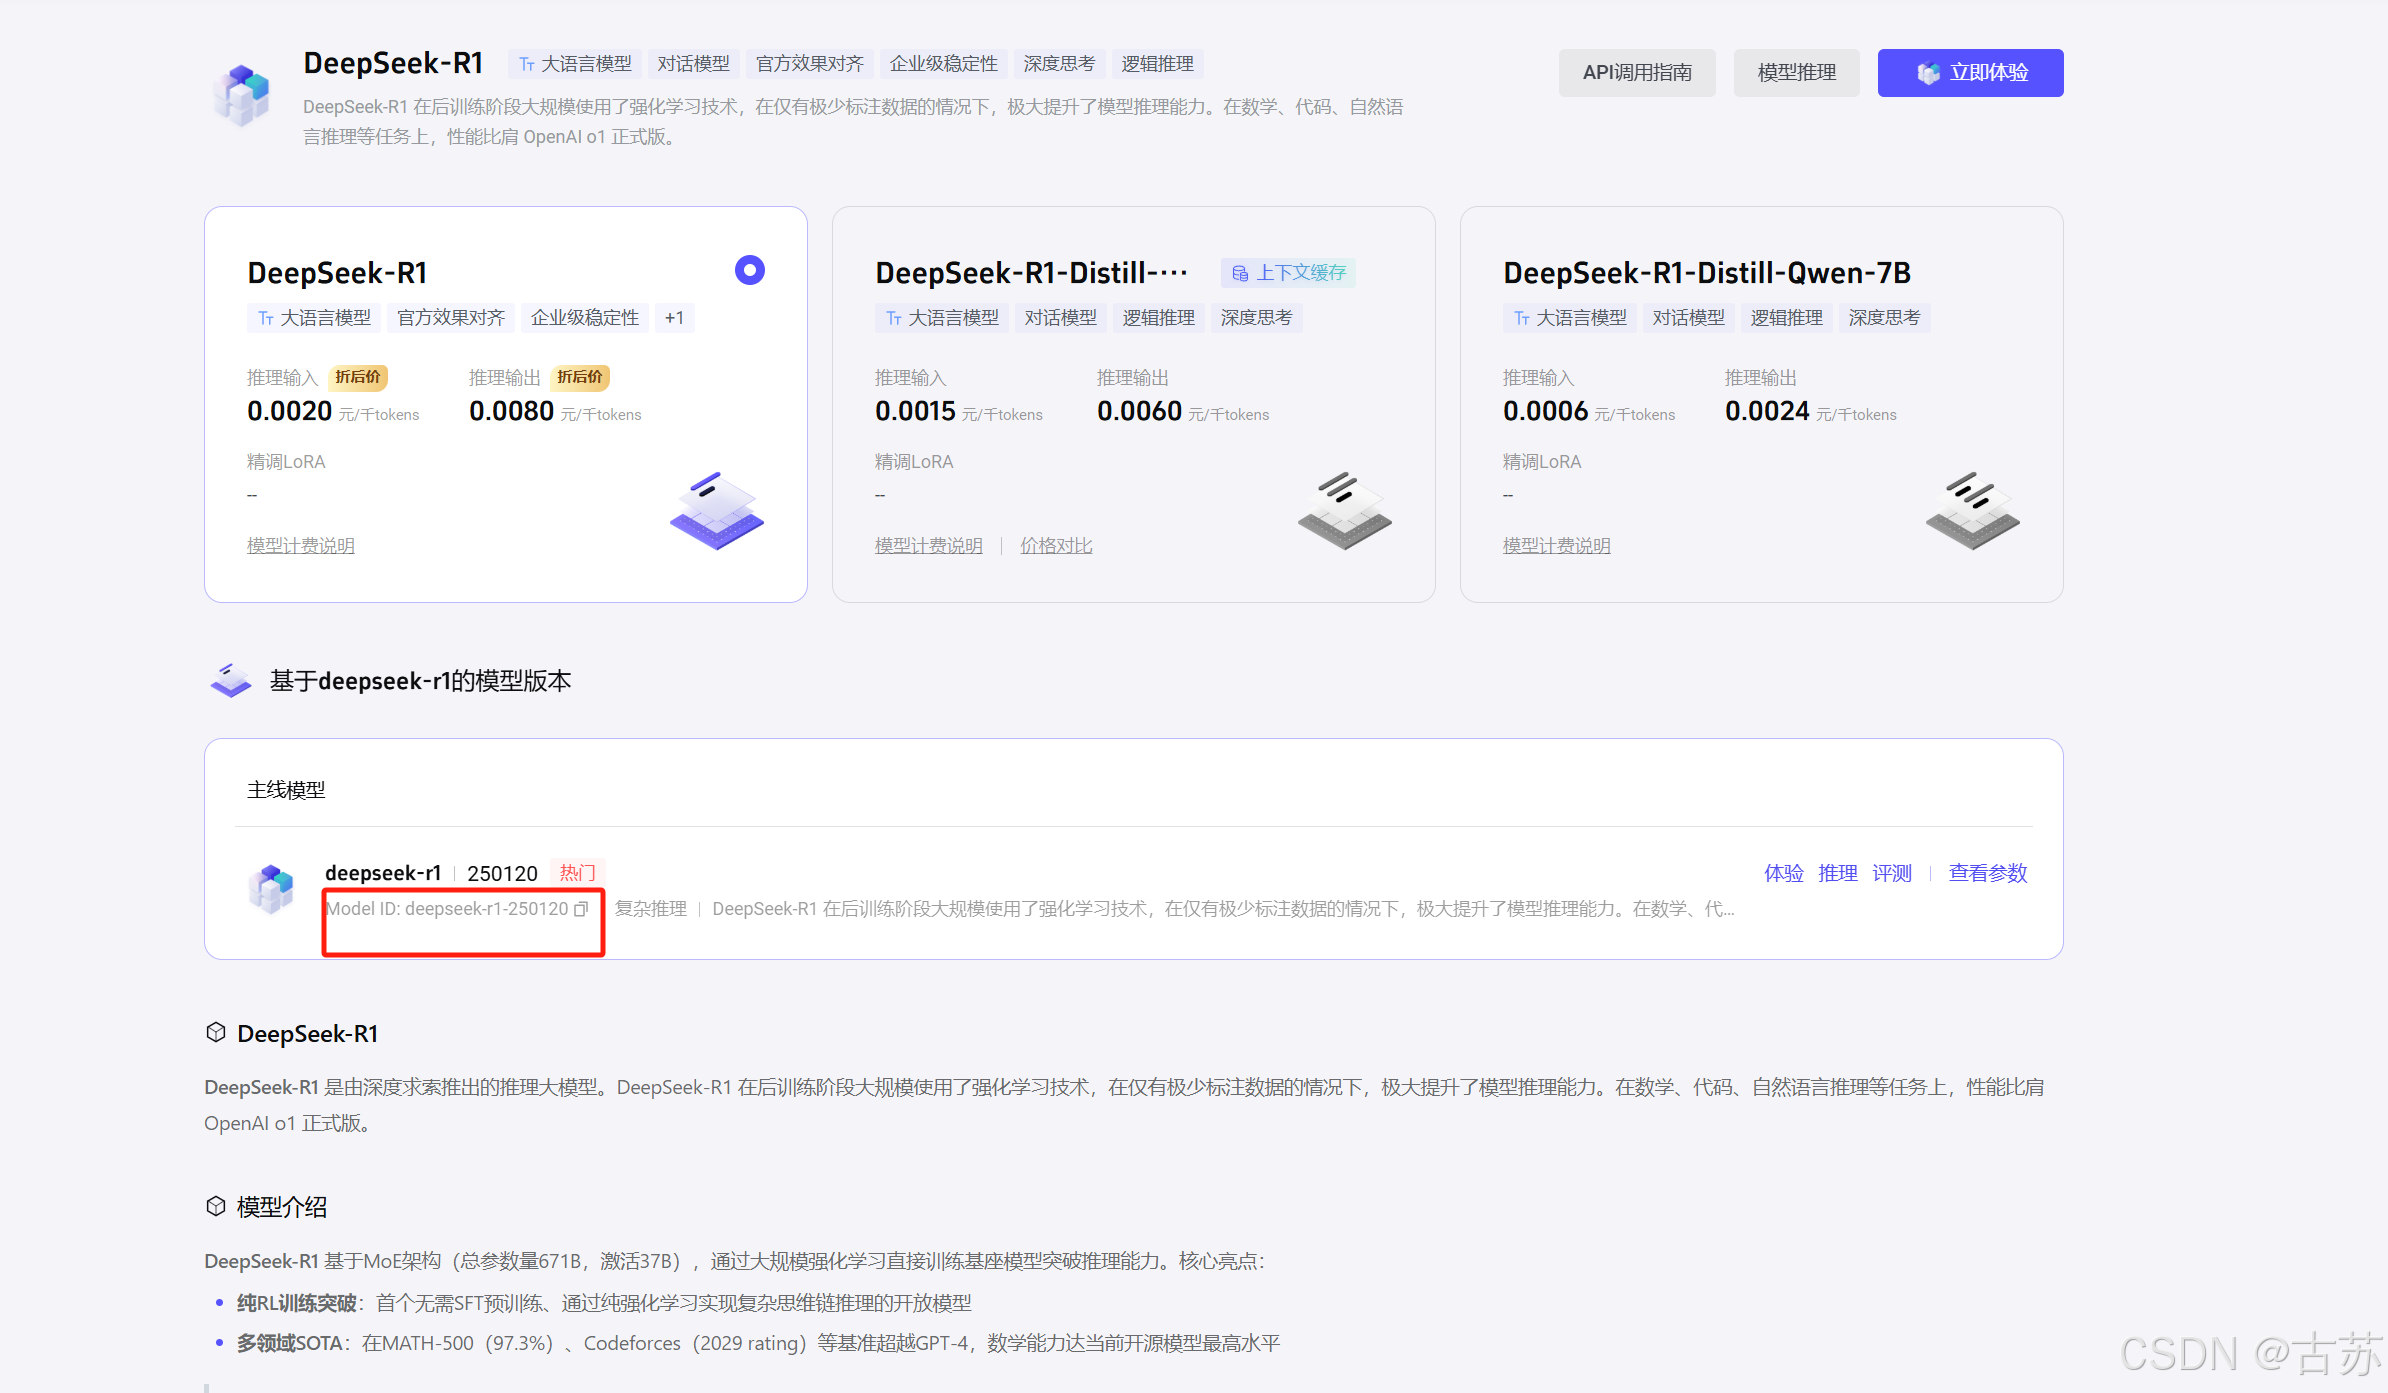Click the copy icon beside Model ID
Image resolution: width=2388 pixels, height=1393 pixels.
[581, 909]
